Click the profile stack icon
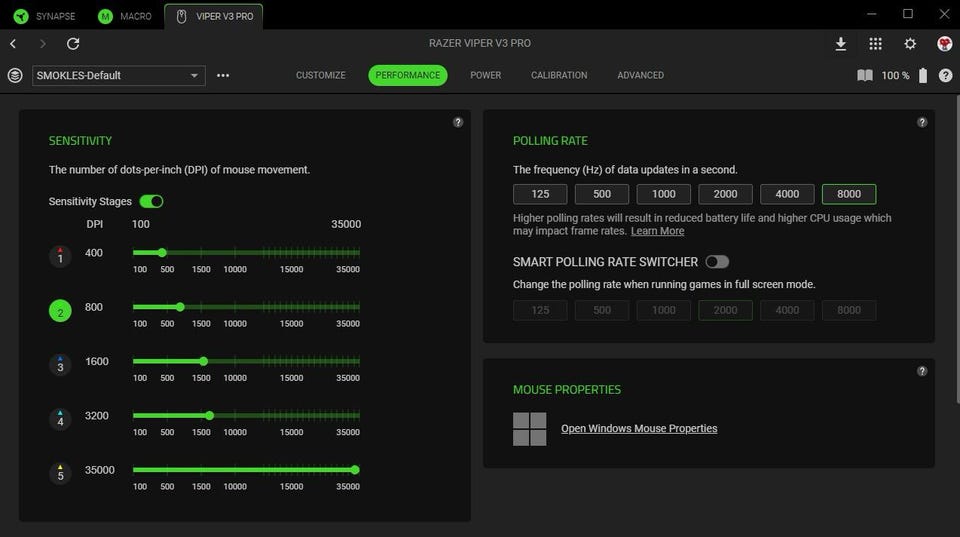Image resolution: width=960 pixels, height=537 pixels. pos(15,76)
